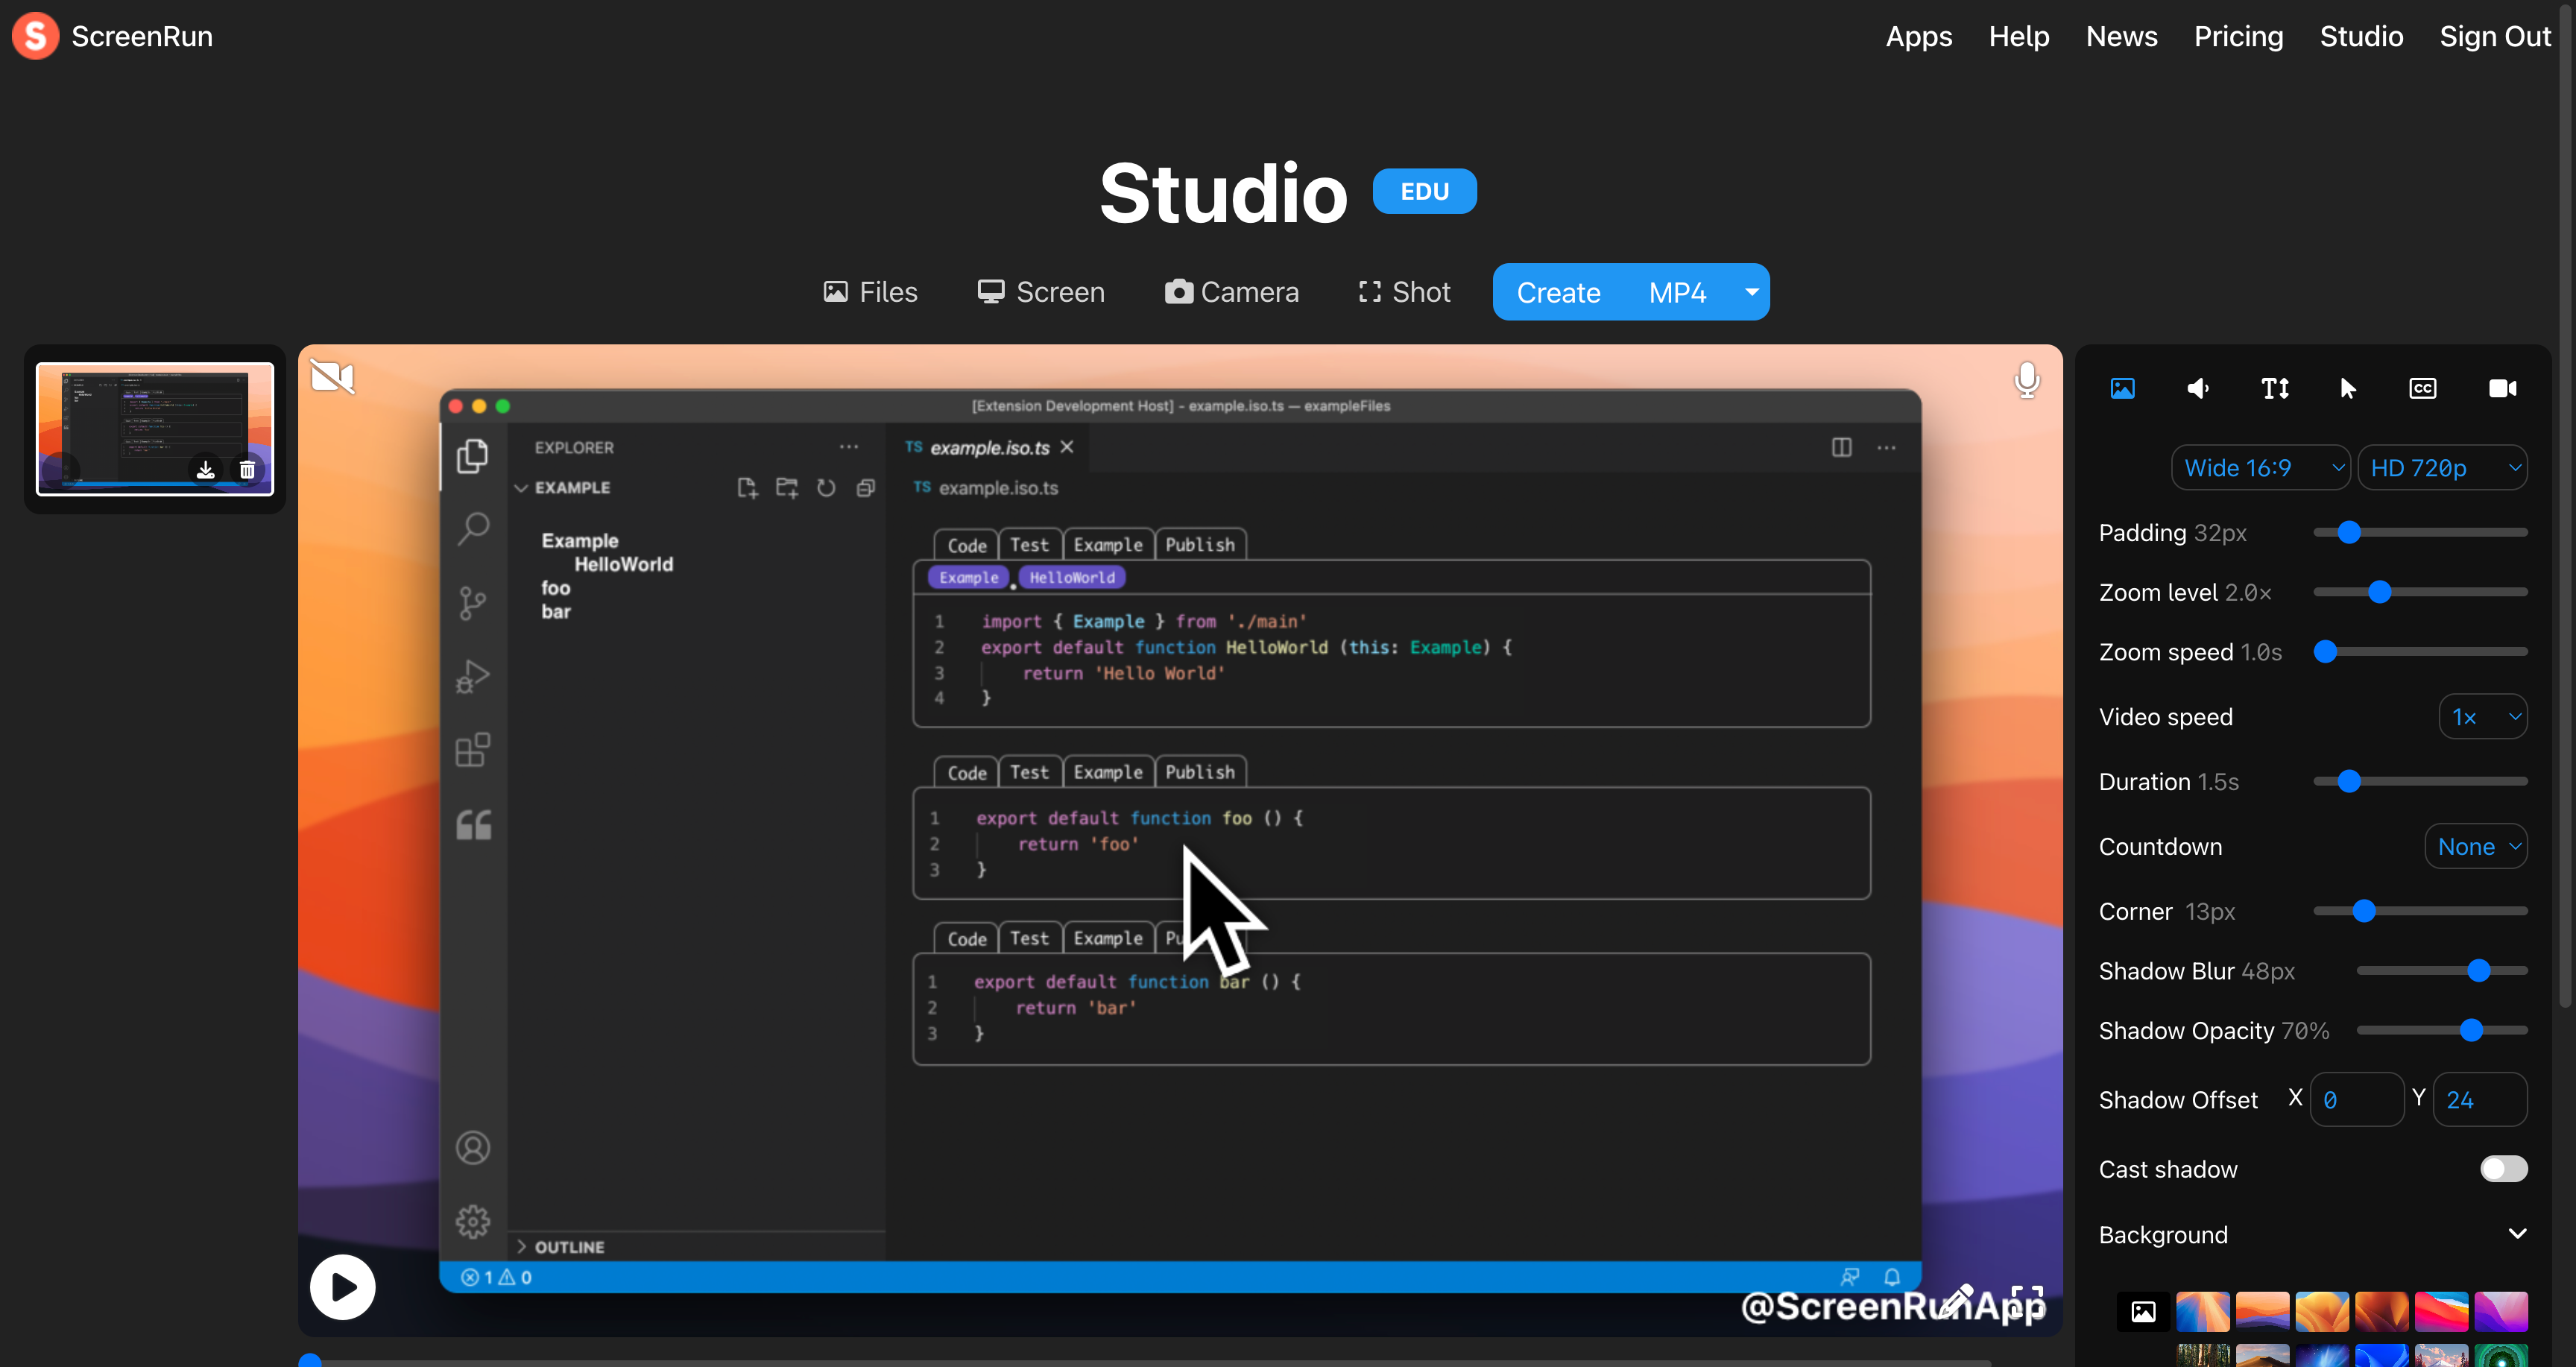
Task: Open News in the top navigation
Action: point(2121,36)
